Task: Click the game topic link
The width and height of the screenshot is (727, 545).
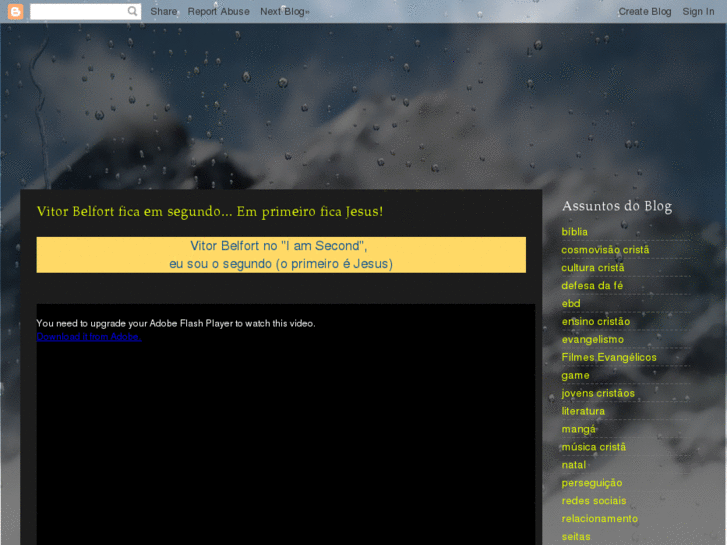Action: click(x=575, y=376)
